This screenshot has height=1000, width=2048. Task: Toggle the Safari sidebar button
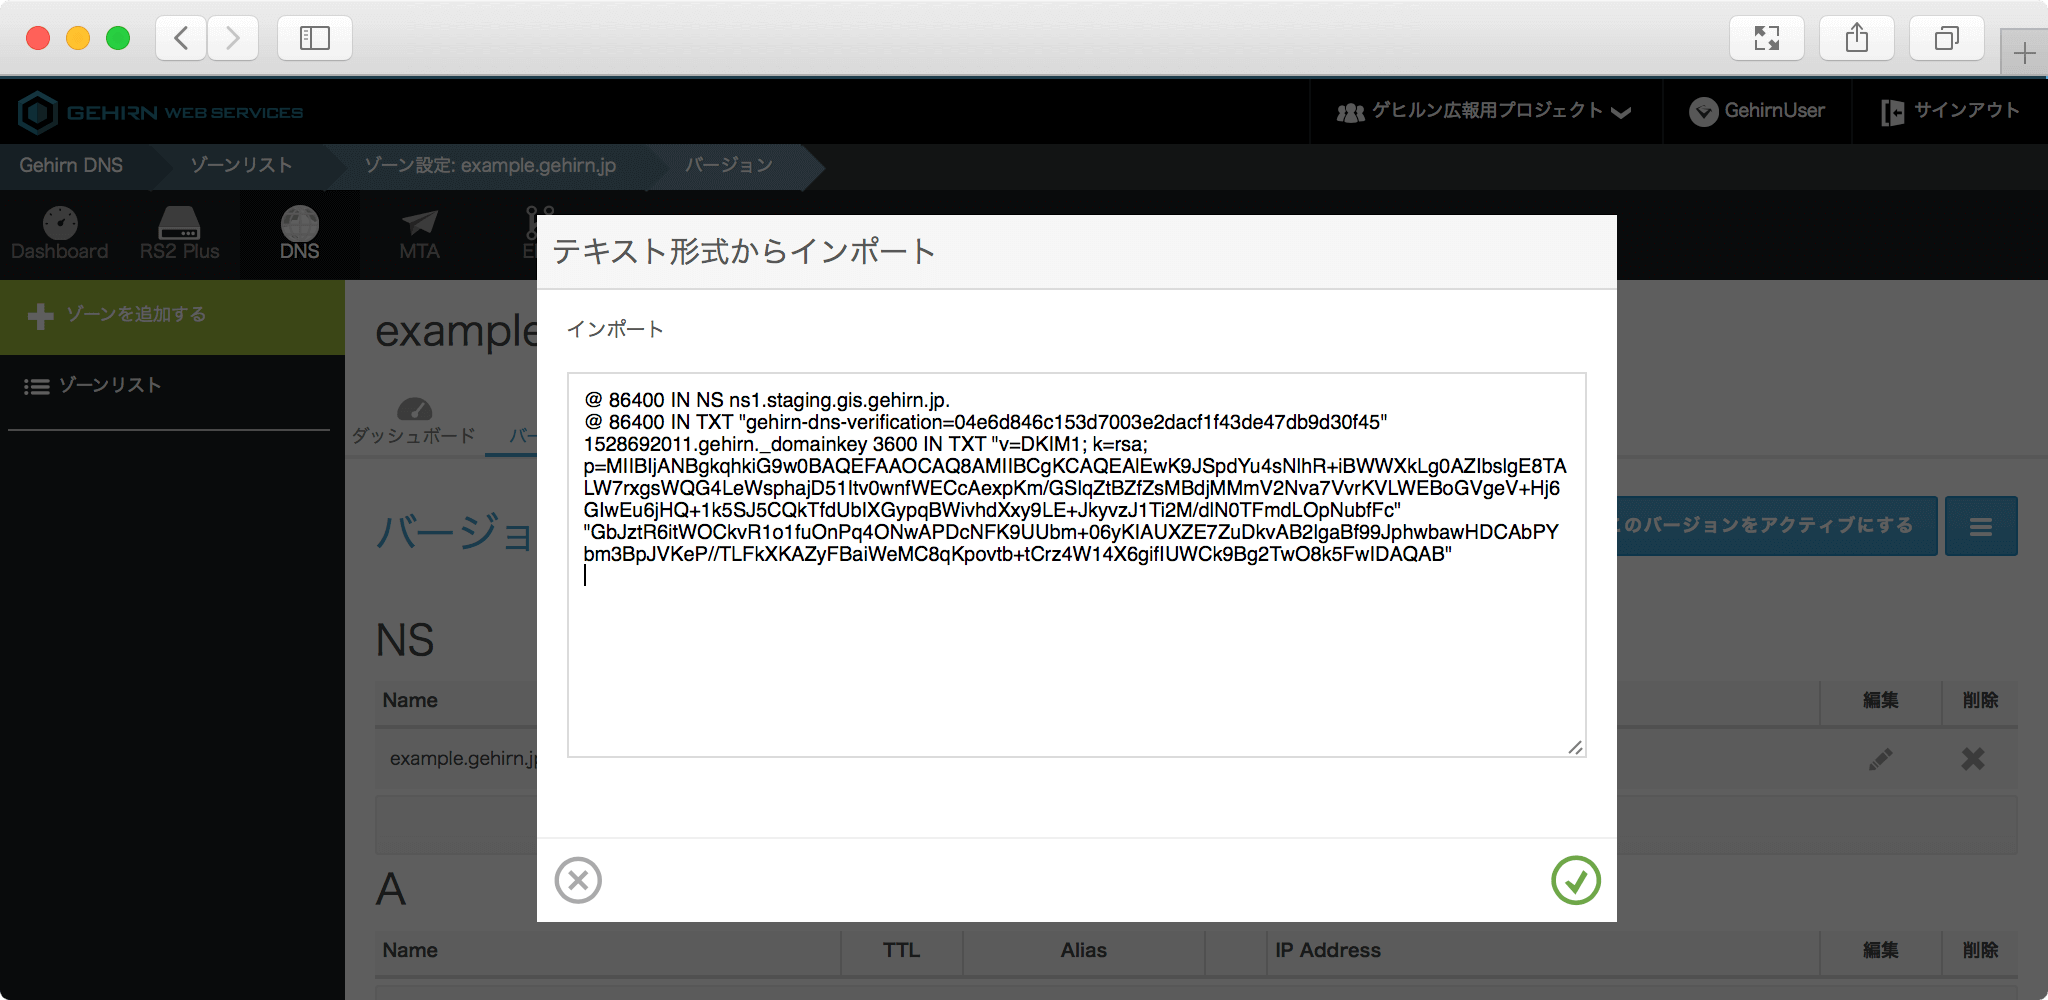pyautogui.click(x=315, y=38)
